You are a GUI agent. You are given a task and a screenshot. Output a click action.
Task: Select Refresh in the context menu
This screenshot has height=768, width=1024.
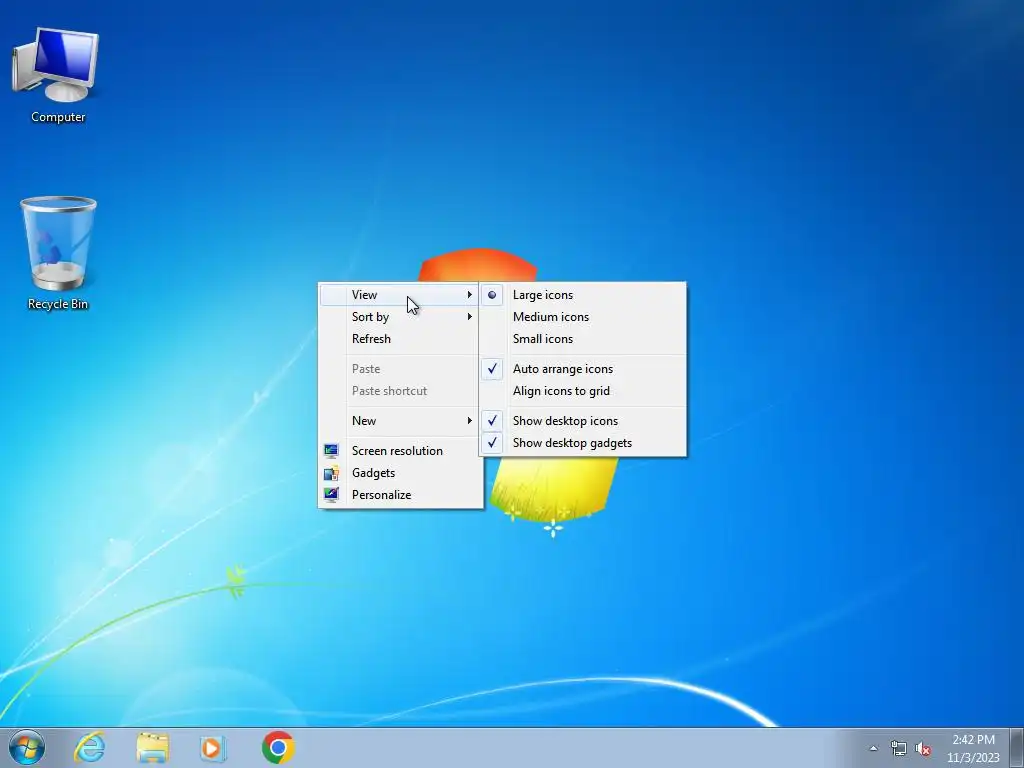click(x=401, y=339)
